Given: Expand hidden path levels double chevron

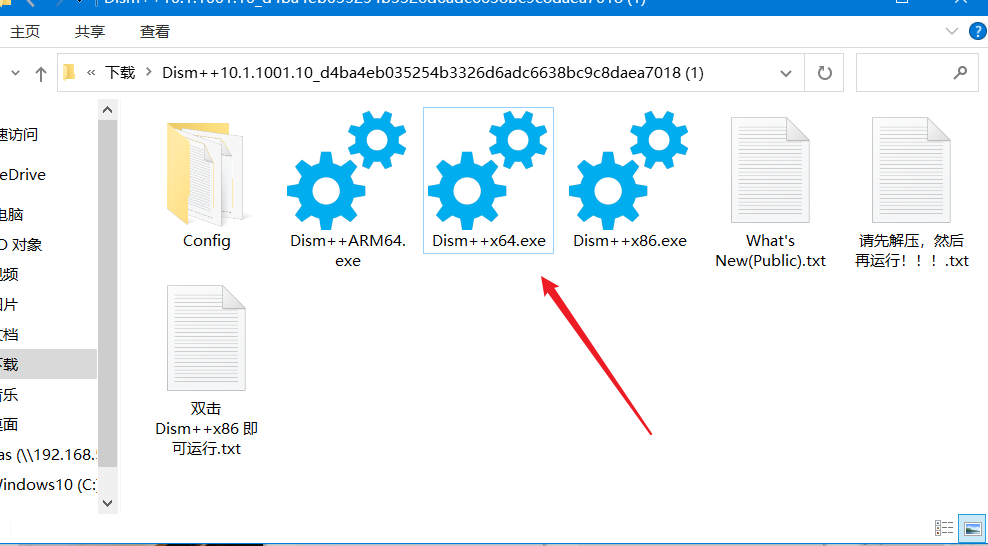Looking at the screenshot, I should 91,72.
